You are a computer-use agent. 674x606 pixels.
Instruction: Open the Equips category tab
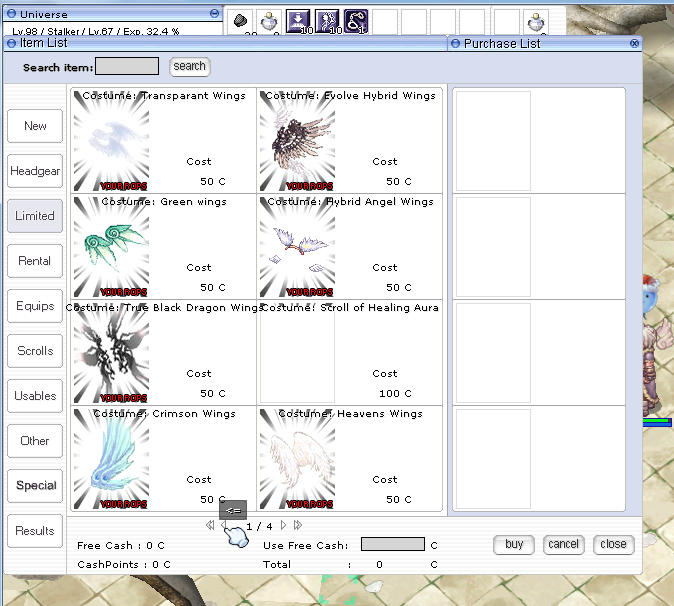click(35, 306)
